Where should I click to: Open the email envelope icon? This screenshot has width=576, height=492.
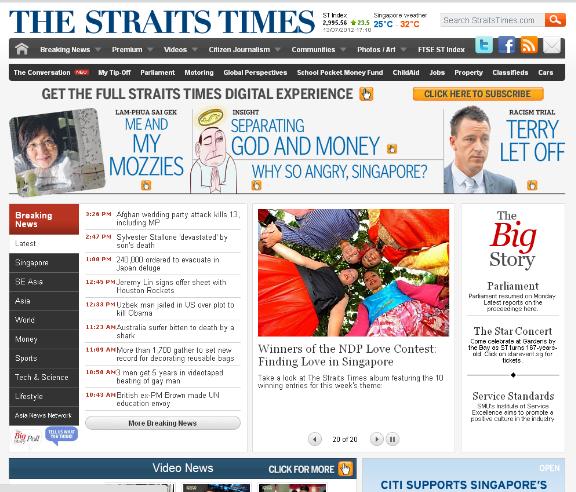551,46
